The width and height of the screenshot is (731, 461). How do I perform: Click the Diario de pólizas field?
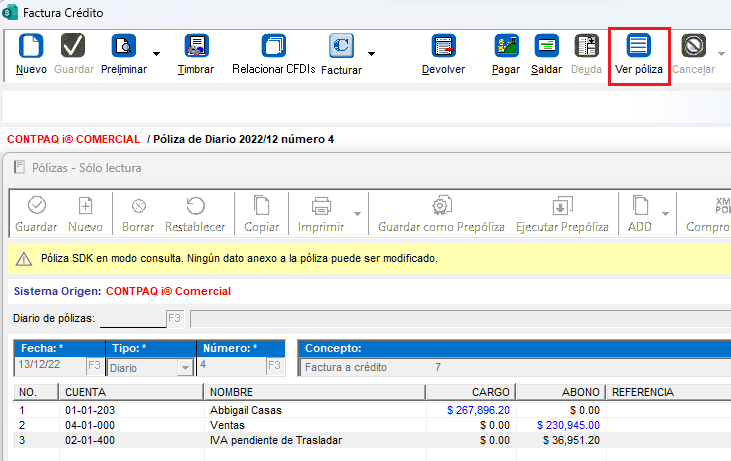(x=132, y=319)
